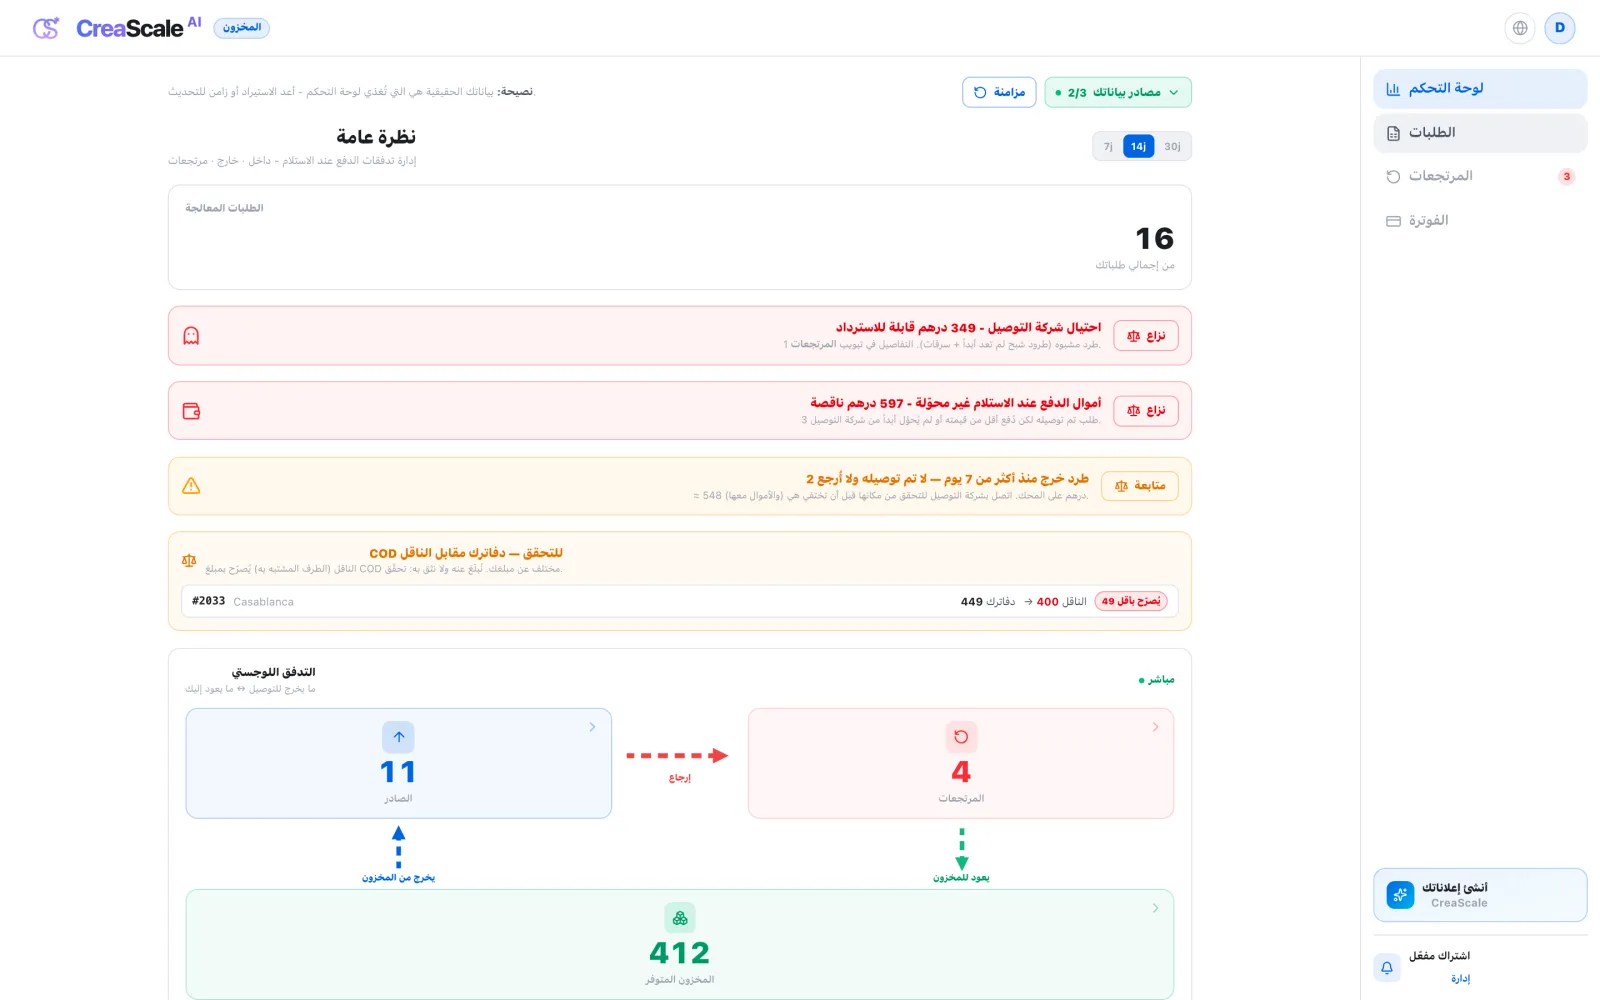This screenshot has width=1600, height=1000.
Task: Click the ghost icon in delivery fraud alert
Action: 191,336
